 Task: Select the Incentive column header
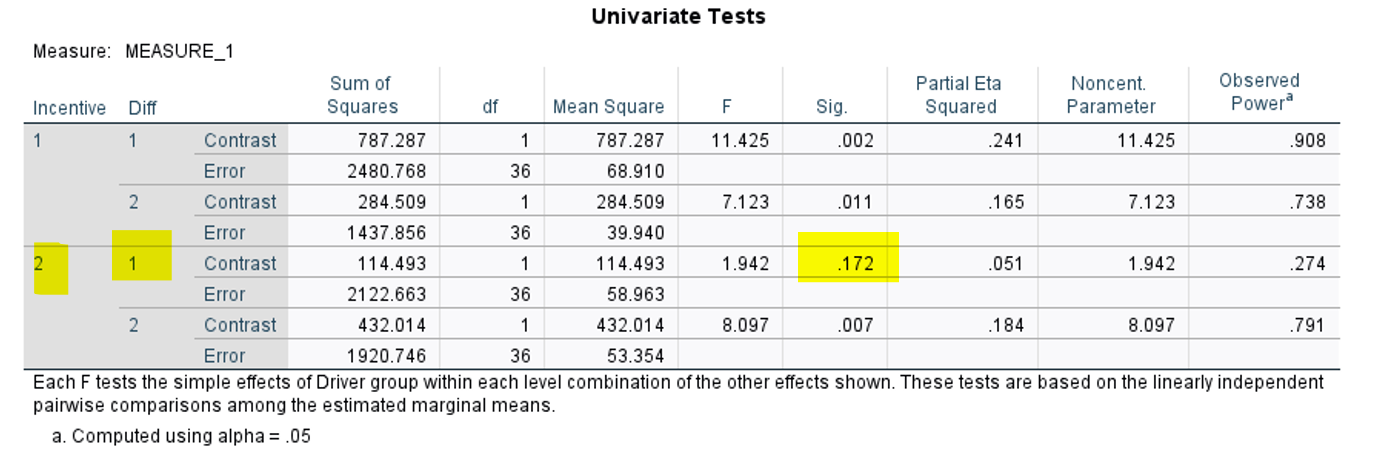click(x=69, y=108)
